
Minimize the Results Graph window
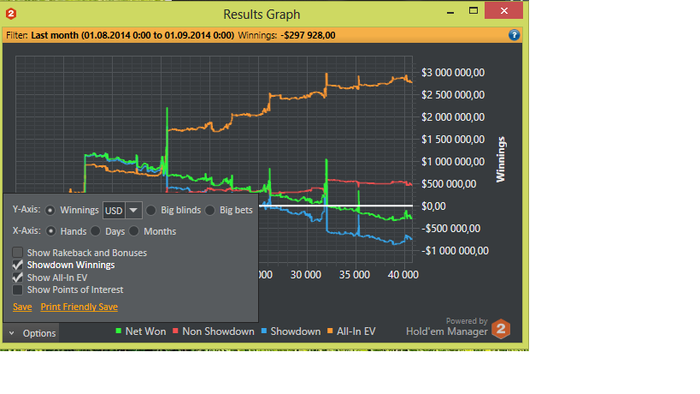click(x=450, y=12)
